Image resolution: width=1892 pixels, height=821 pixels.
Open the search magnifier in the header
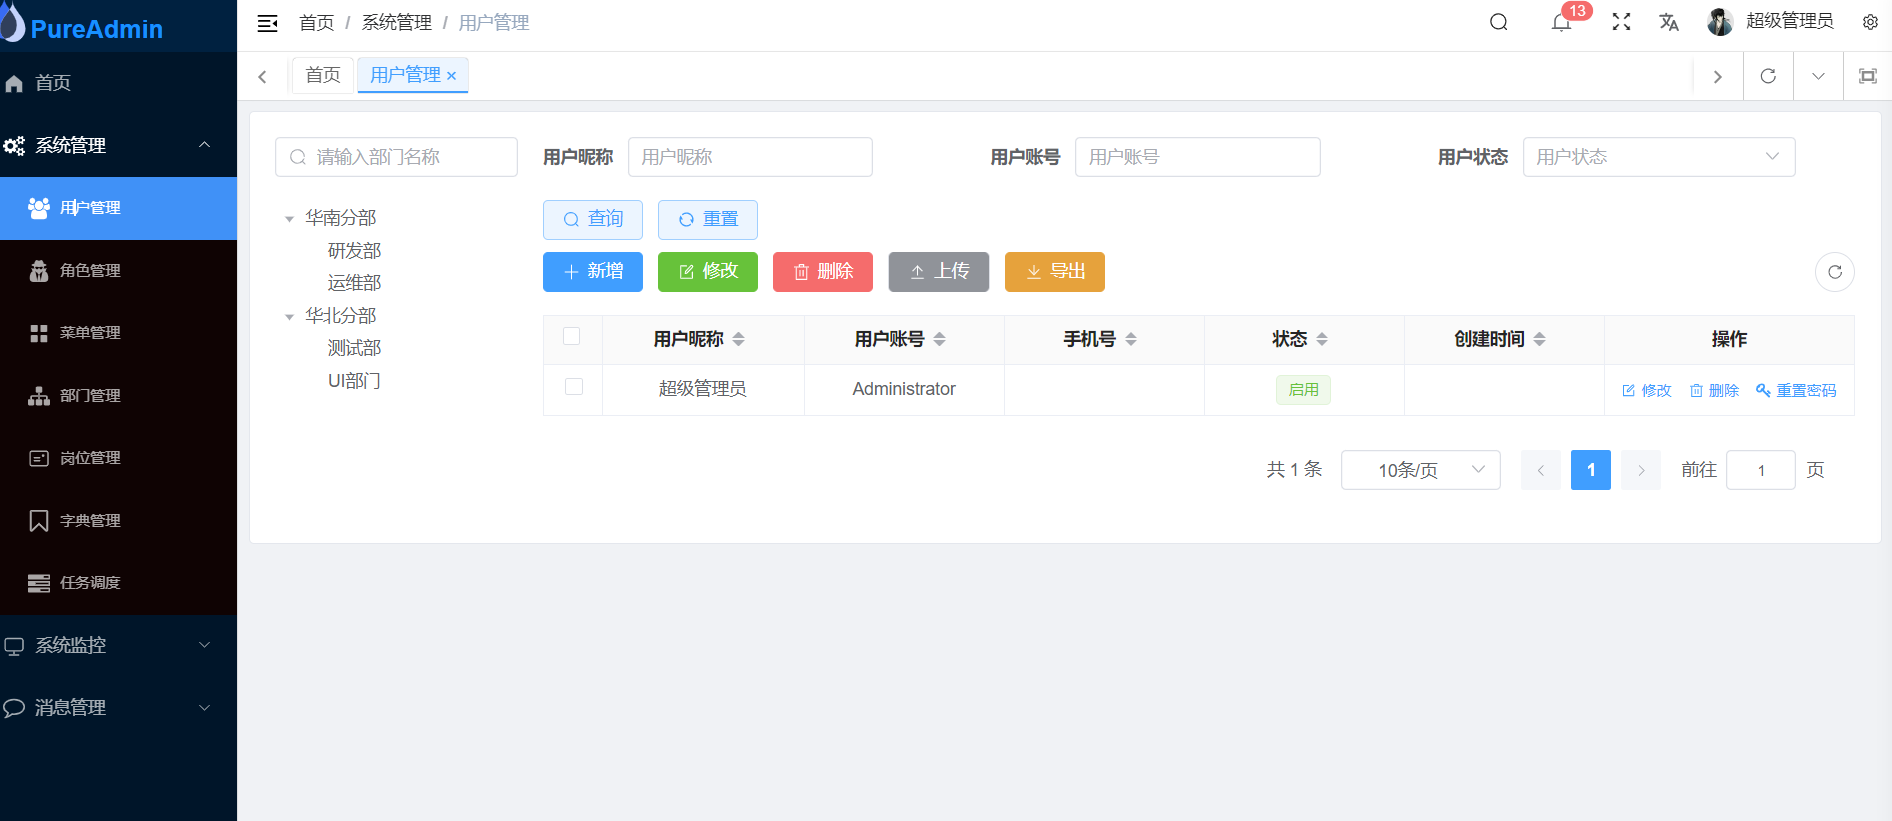coord(1498,22)
